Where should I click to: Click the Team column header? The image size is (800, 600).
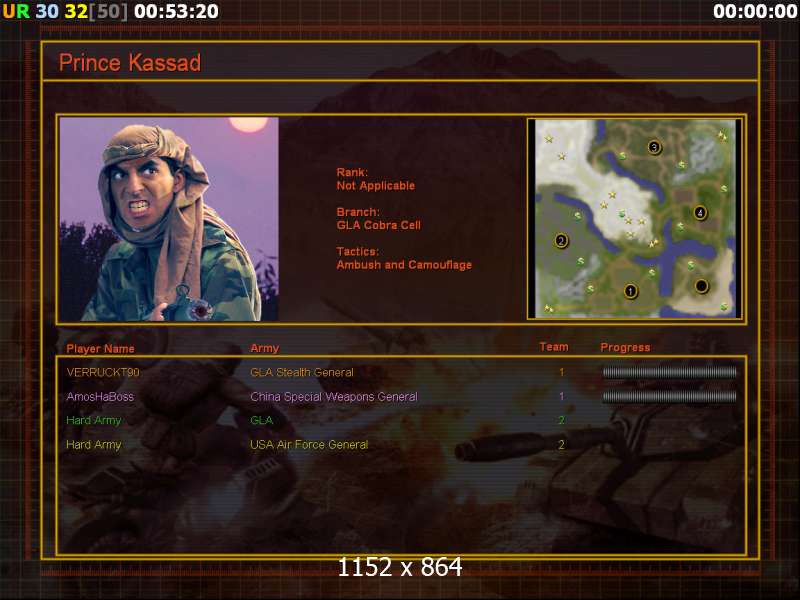coord(554,347)
